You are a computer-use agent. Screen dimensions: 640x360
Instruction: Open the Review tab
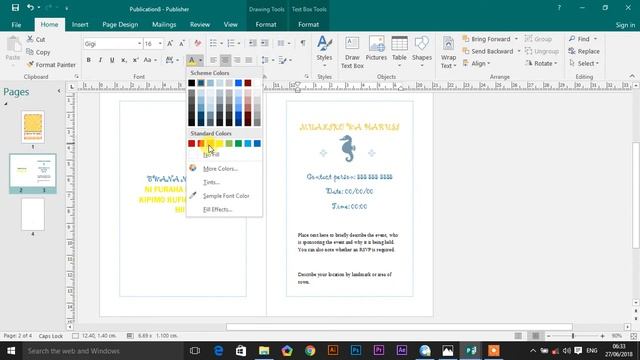pos(200,24)
